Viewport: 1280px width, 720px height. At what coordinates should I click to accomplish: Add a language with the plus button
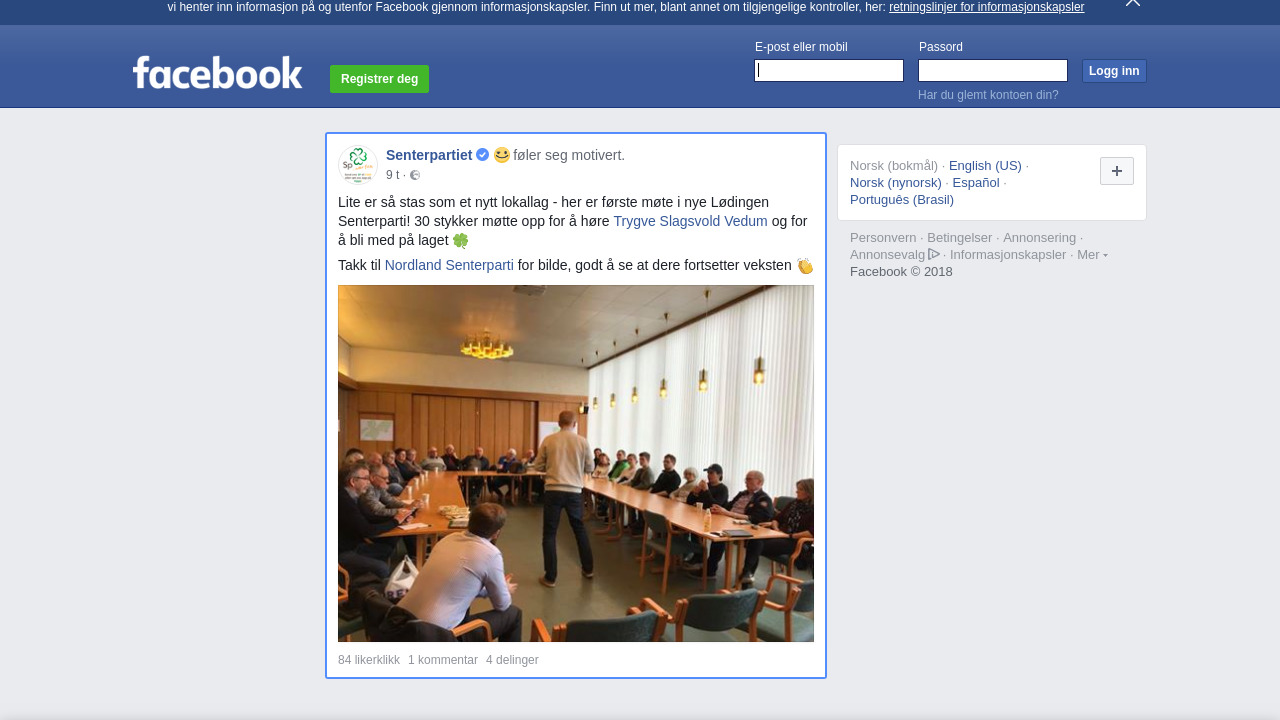pos(1117,171)
